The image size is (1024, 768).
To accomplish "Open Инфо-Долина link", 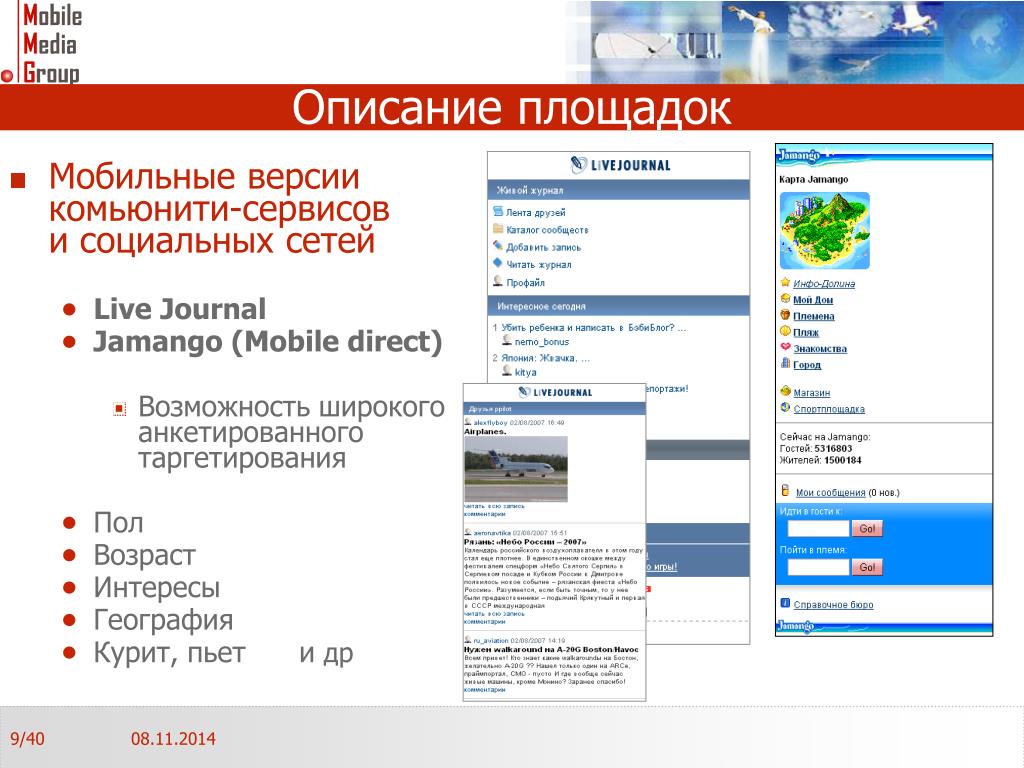I will click(x=824, y=283).
